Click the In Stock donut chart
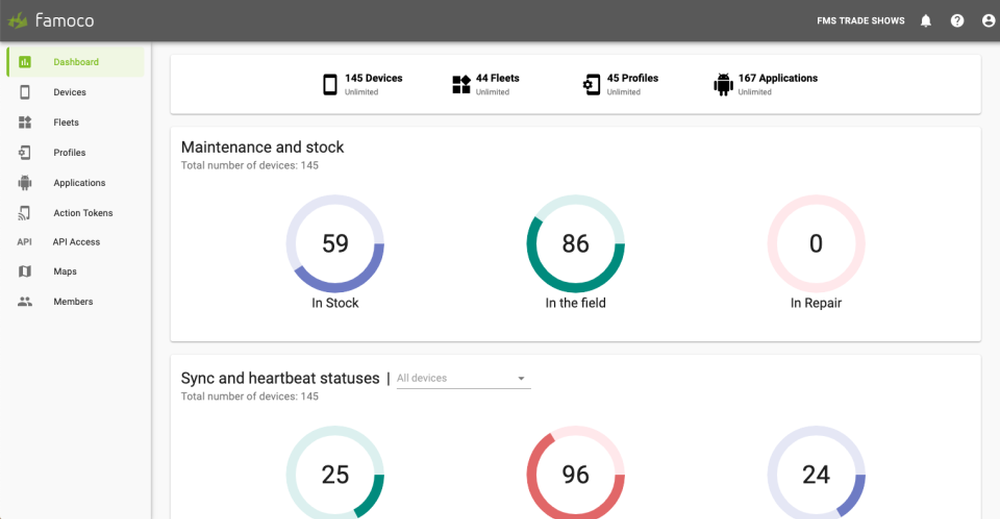This screenshot has height=519, width=1000. coord(335,244)
